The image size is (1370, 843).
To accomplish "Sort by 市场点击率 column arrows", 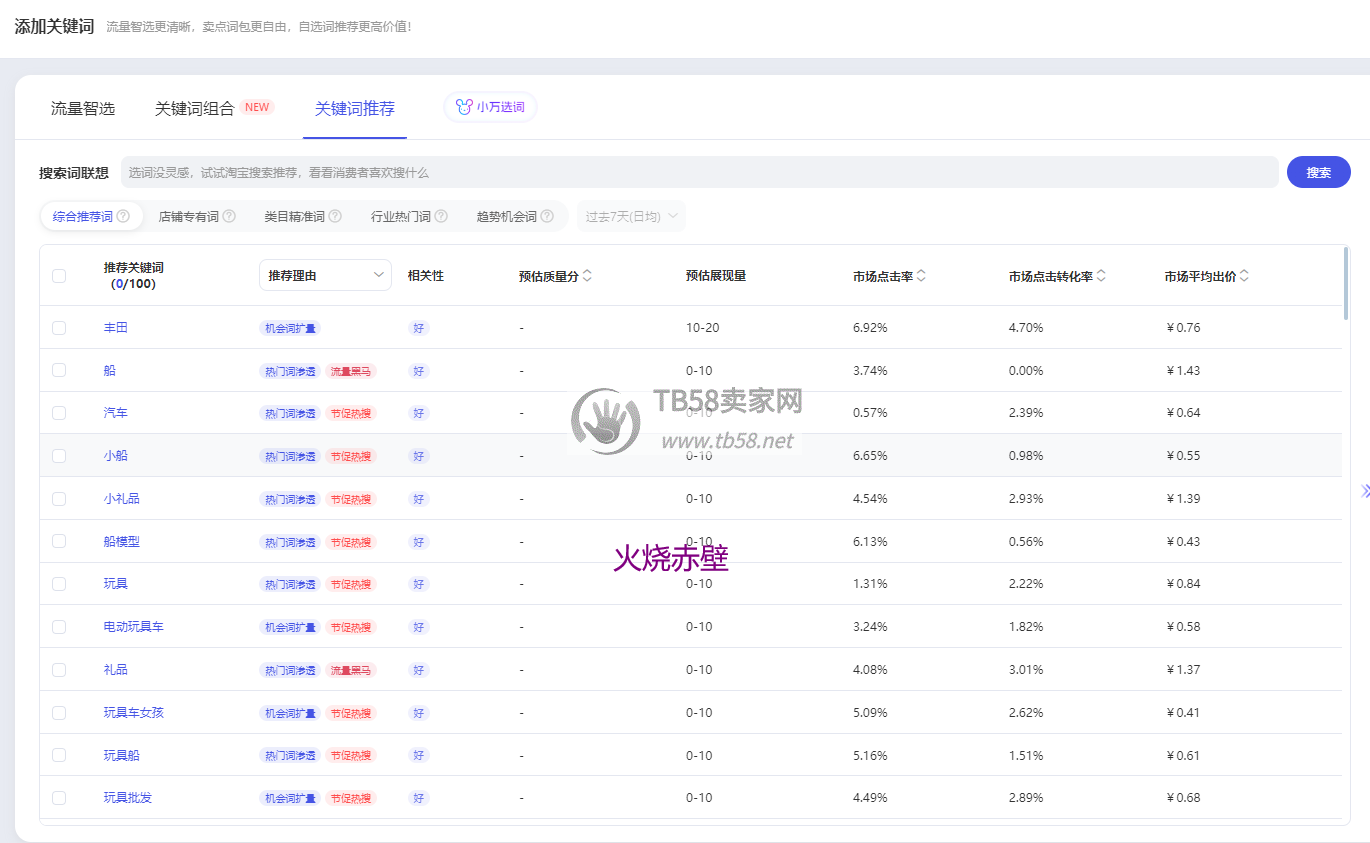I will coord(921,276).
